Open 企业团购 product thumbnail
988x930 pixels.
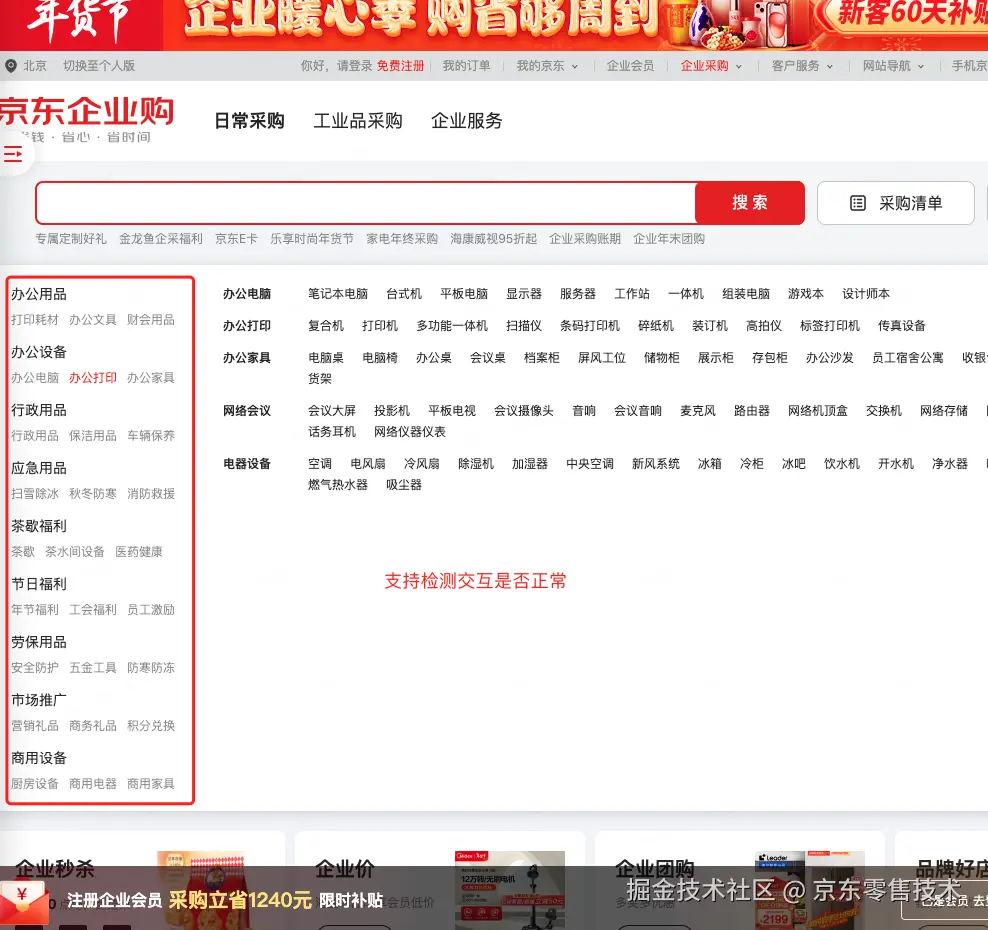tap(810, 890)
